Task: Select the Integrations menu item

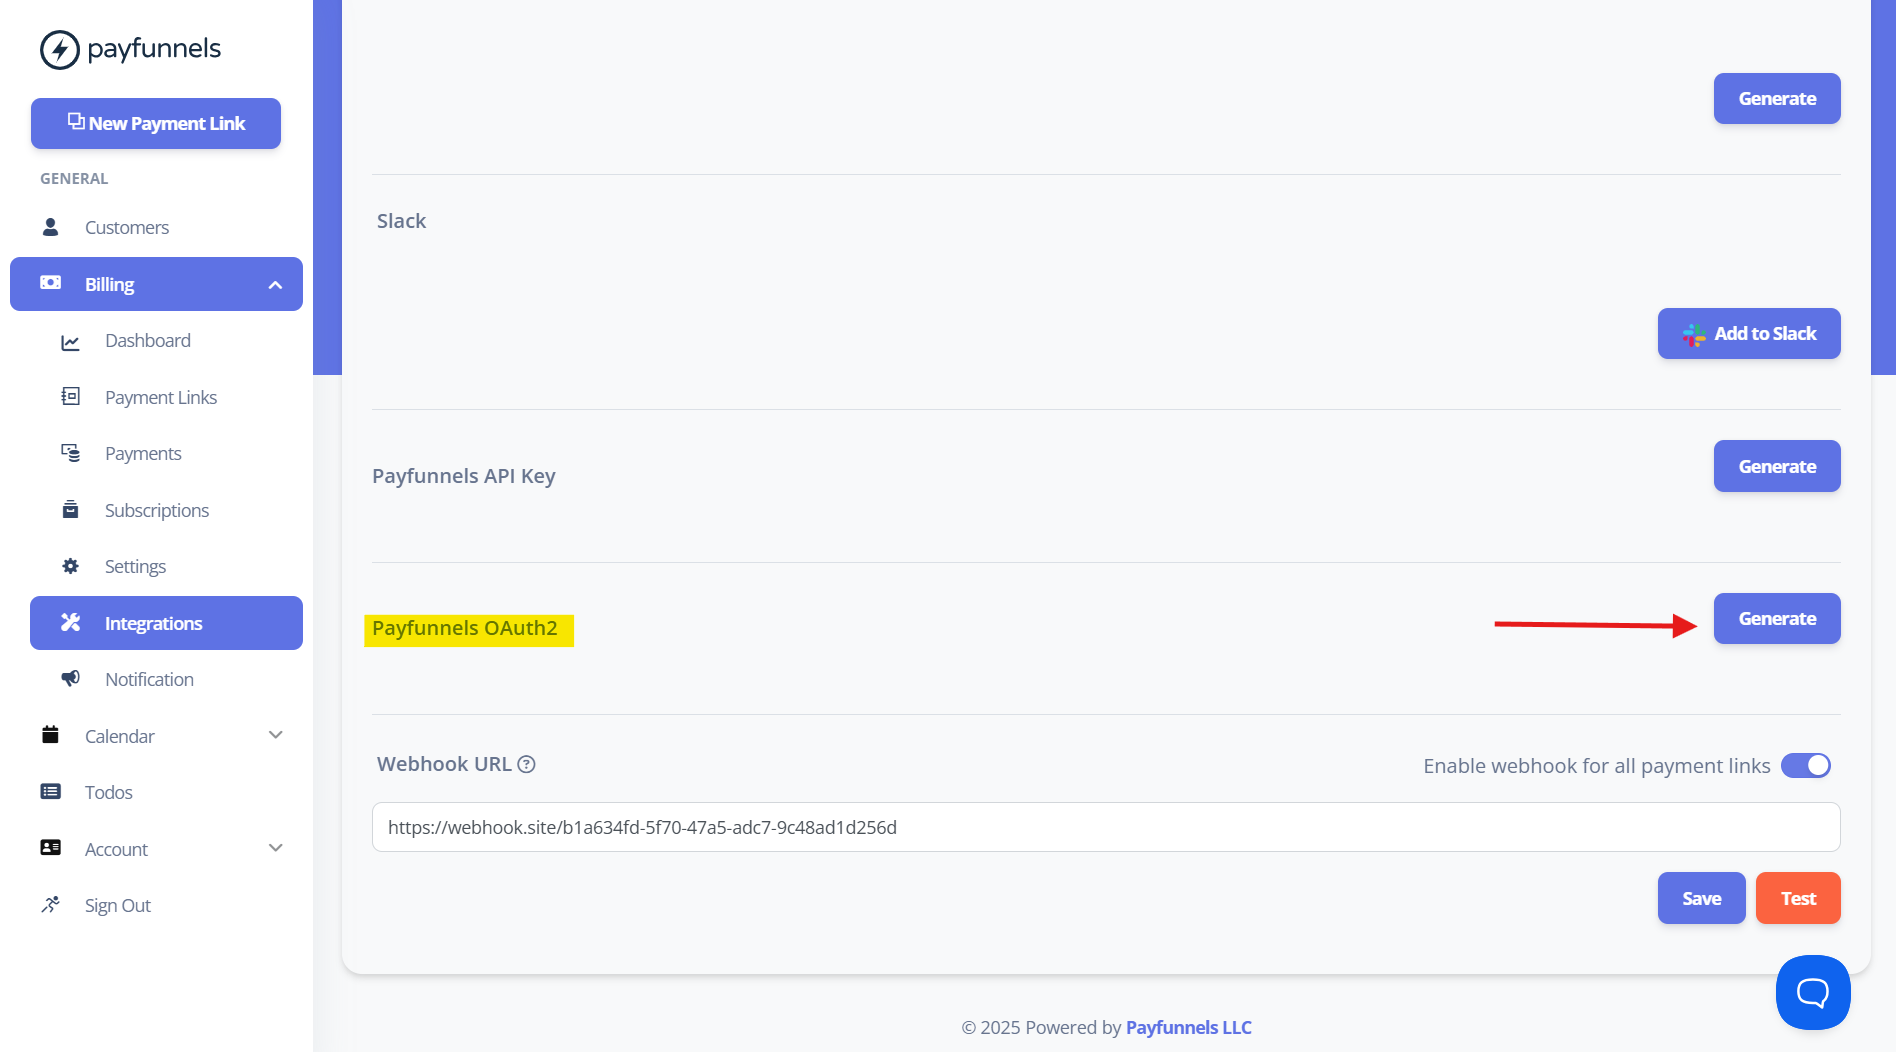Action: [x=166, y=623]
